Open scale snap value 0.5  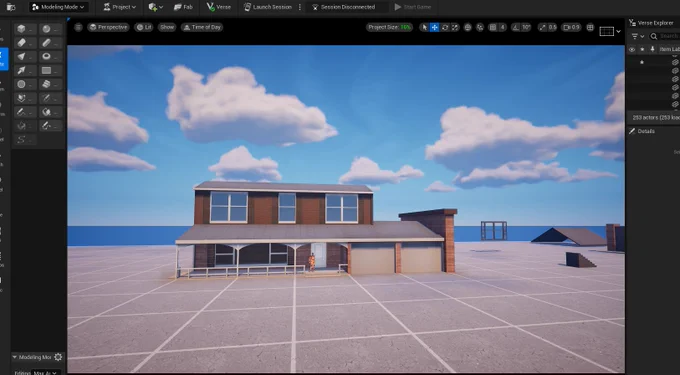coord(552,27)
